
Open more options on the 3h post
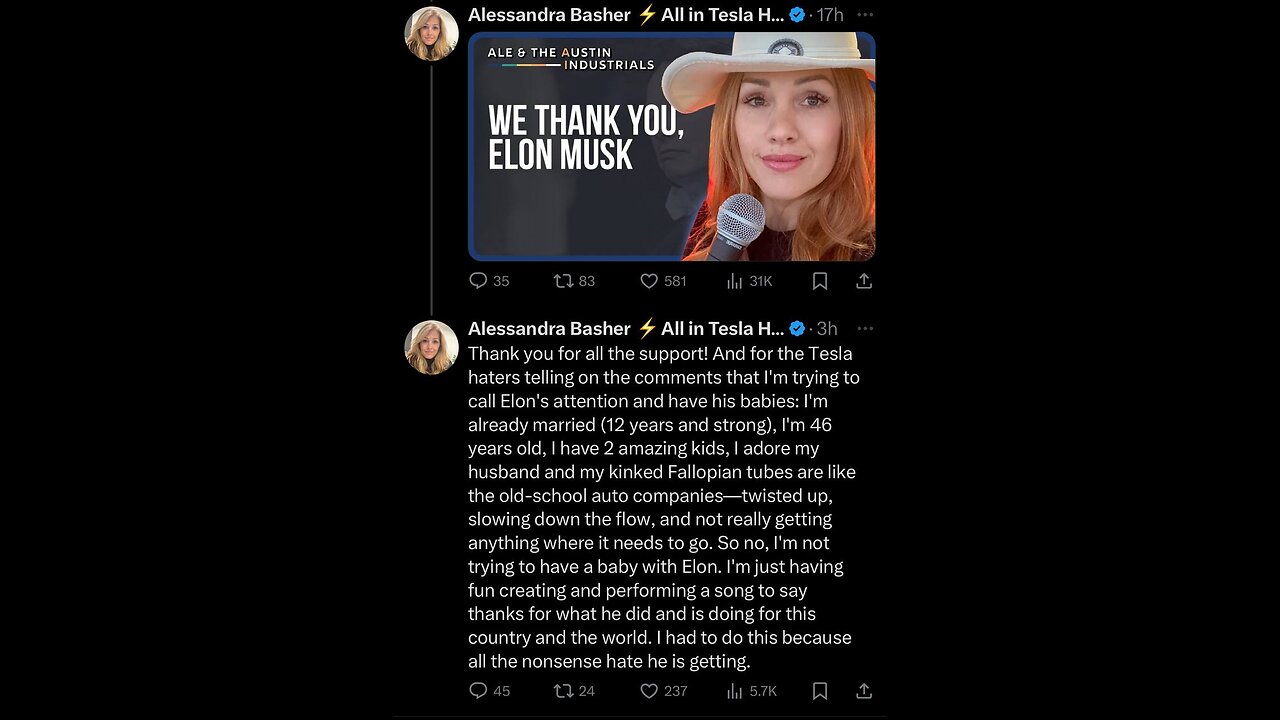pos(865,328)
